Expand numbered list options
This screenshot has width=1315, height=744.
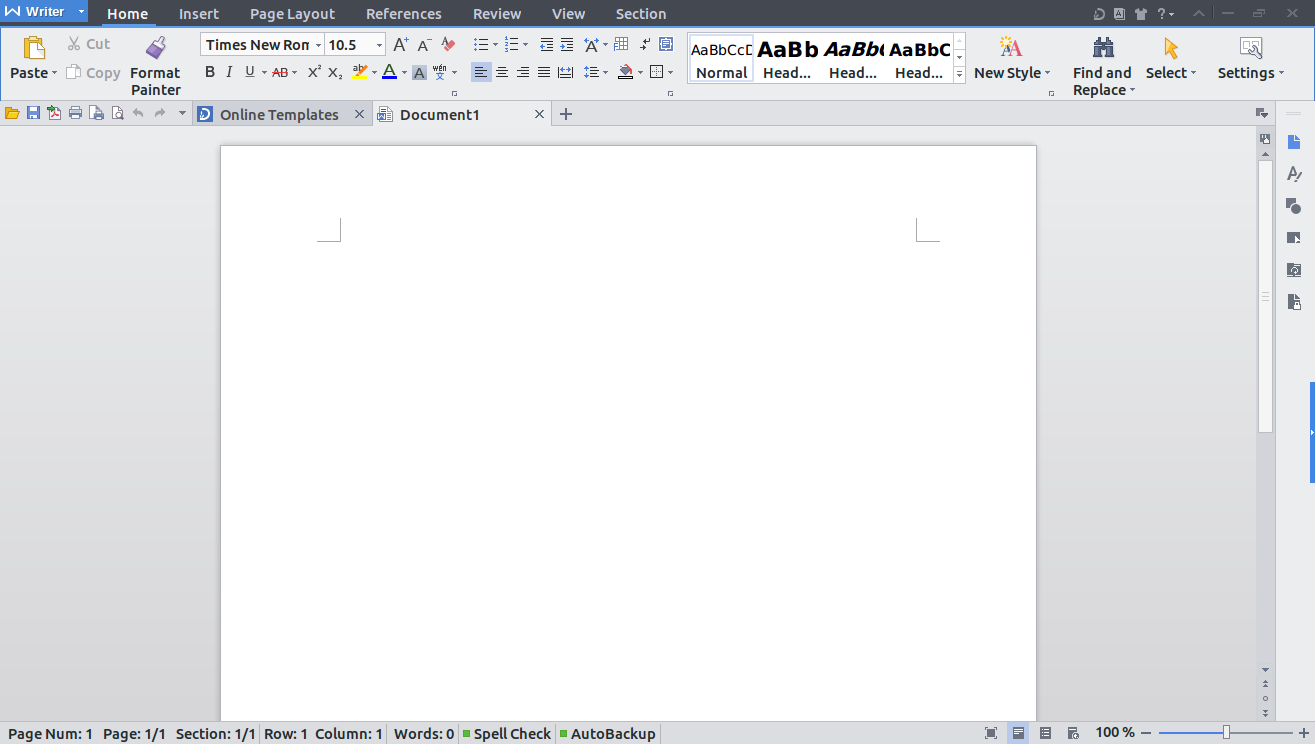[526, 45]
